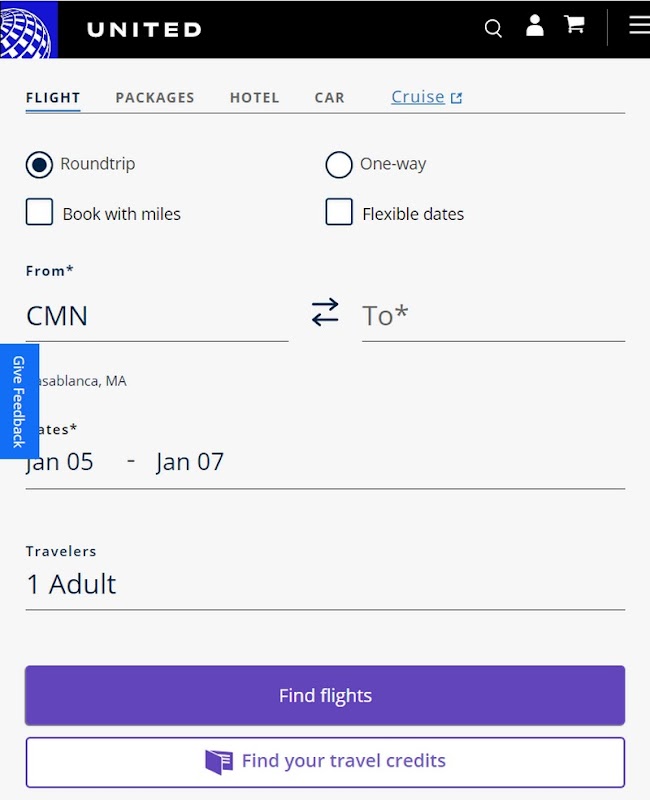Open the Jan 05 departure date picker
The width and height of the screenshot is (650, 800).
click(60, 462)
